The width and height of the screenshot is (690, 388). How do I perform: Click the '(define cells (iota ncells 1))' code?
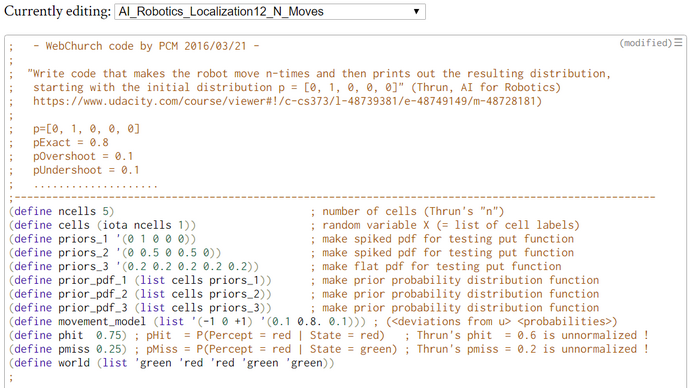(x=102, y=225)
